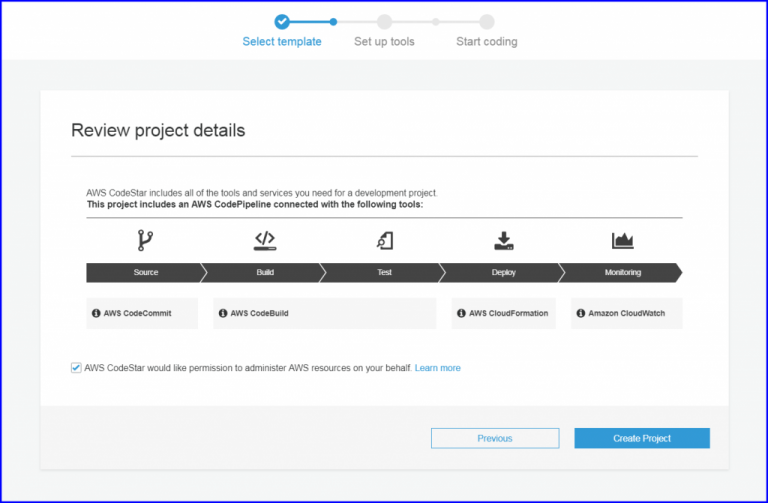Select the Deploy pipeline stage
This screenshot has width=768, height=503.
click(504, 272)
